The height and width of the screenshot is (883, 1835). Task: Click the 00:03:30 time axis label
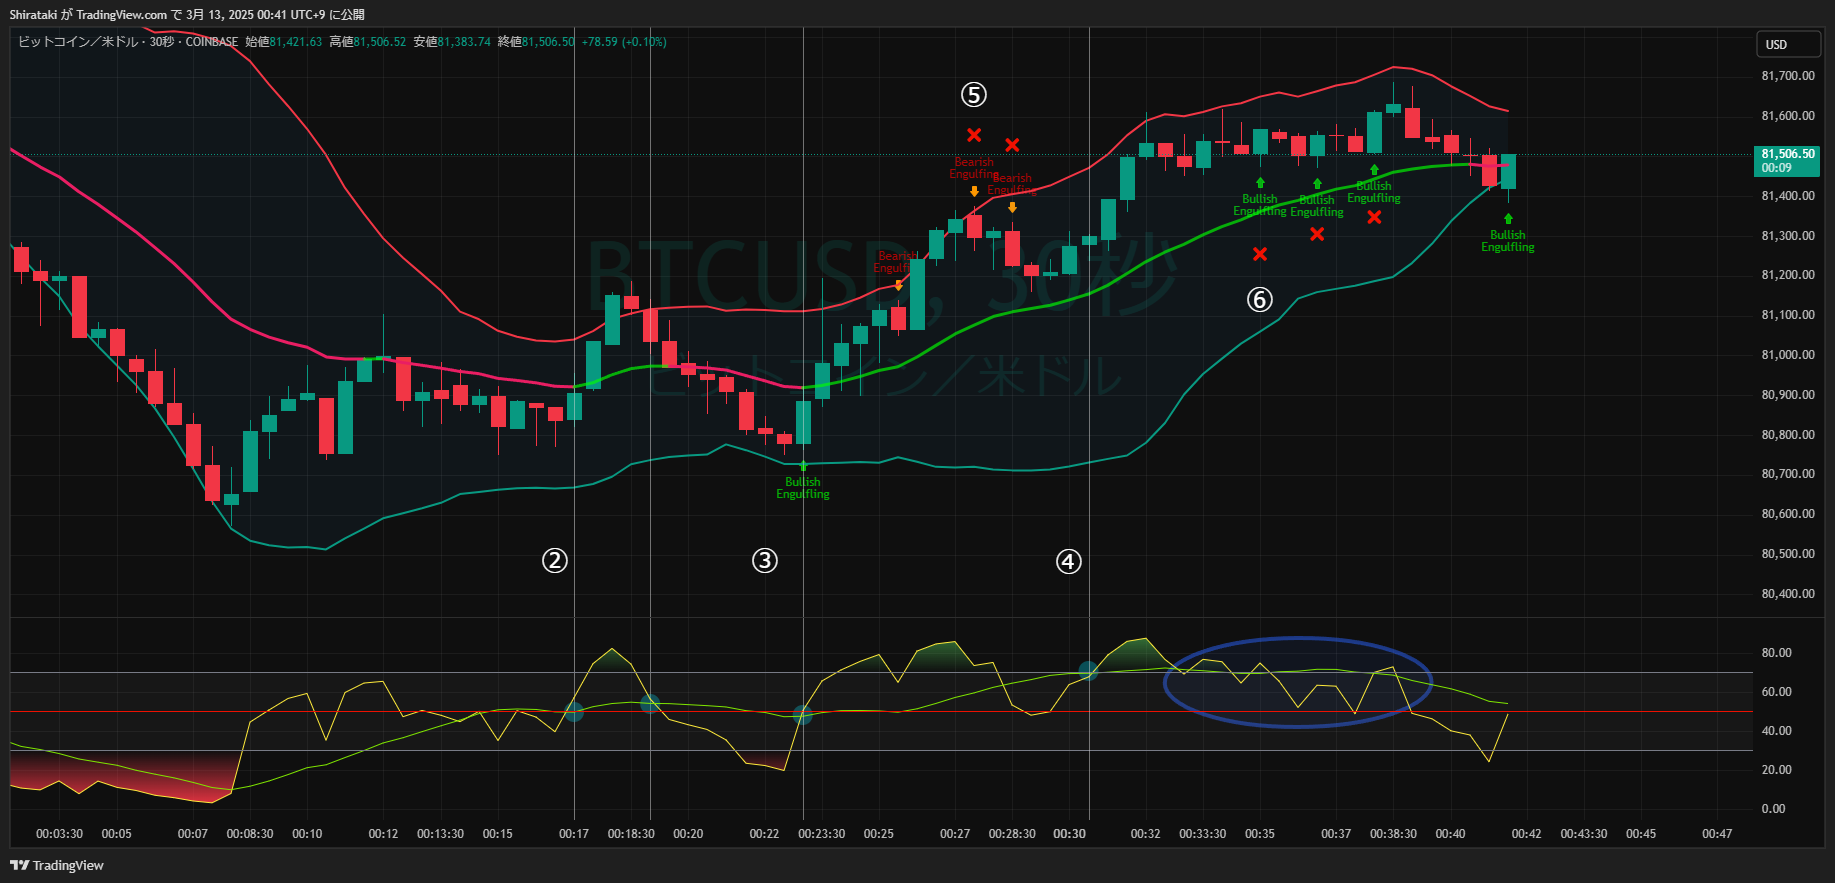point(60,834)
